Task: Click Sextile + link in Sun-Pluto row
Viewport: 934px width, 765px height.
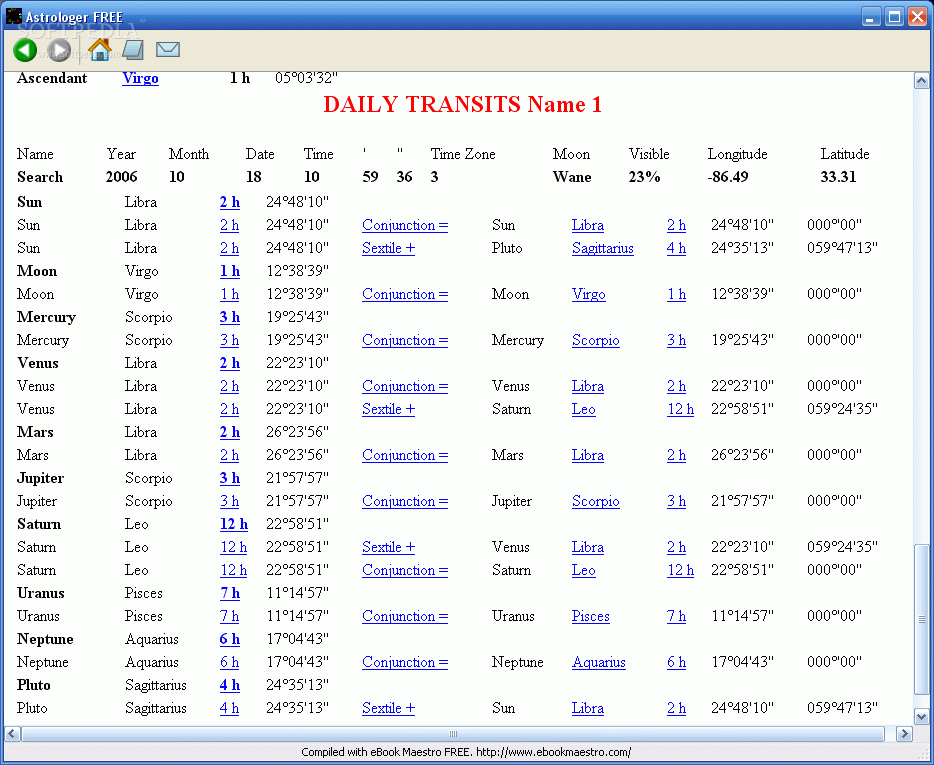Action: [388, 248]
